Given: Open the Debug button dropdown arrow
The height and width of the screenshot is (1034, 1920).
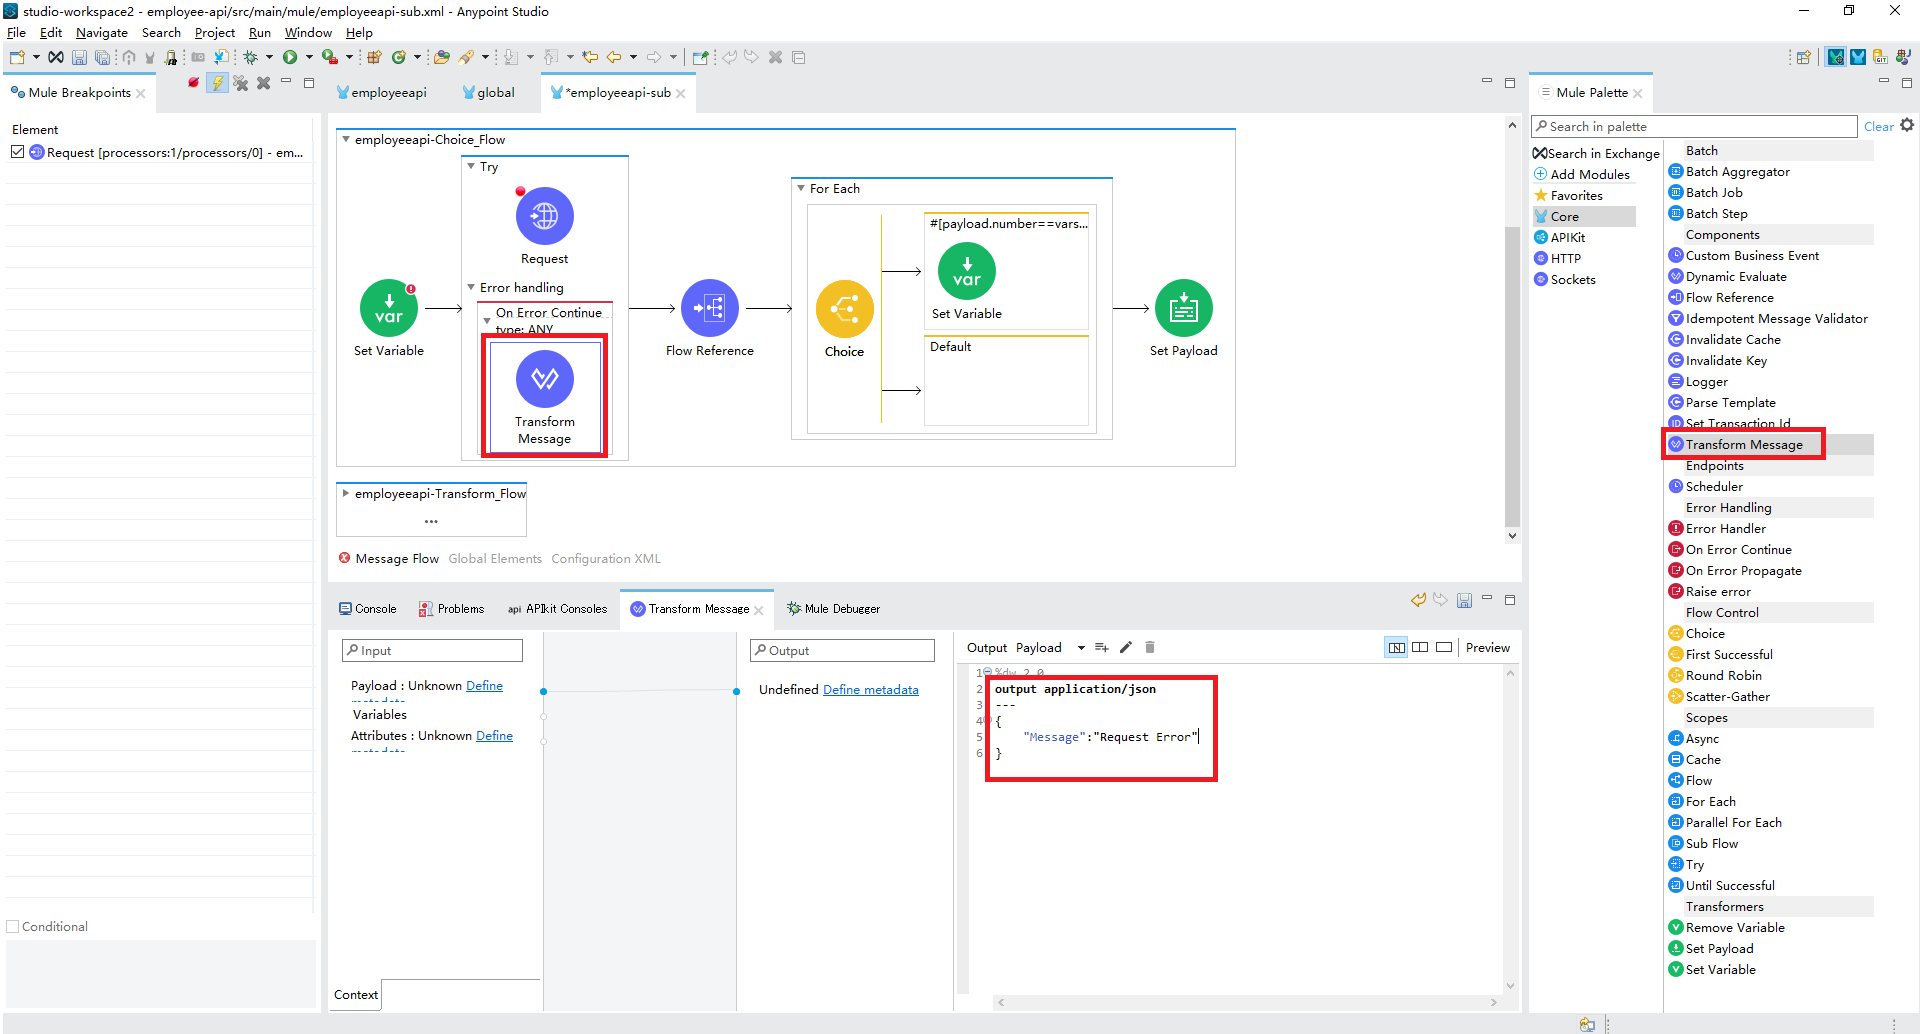Looking at the screenshot, I should [x=269, y=57].
